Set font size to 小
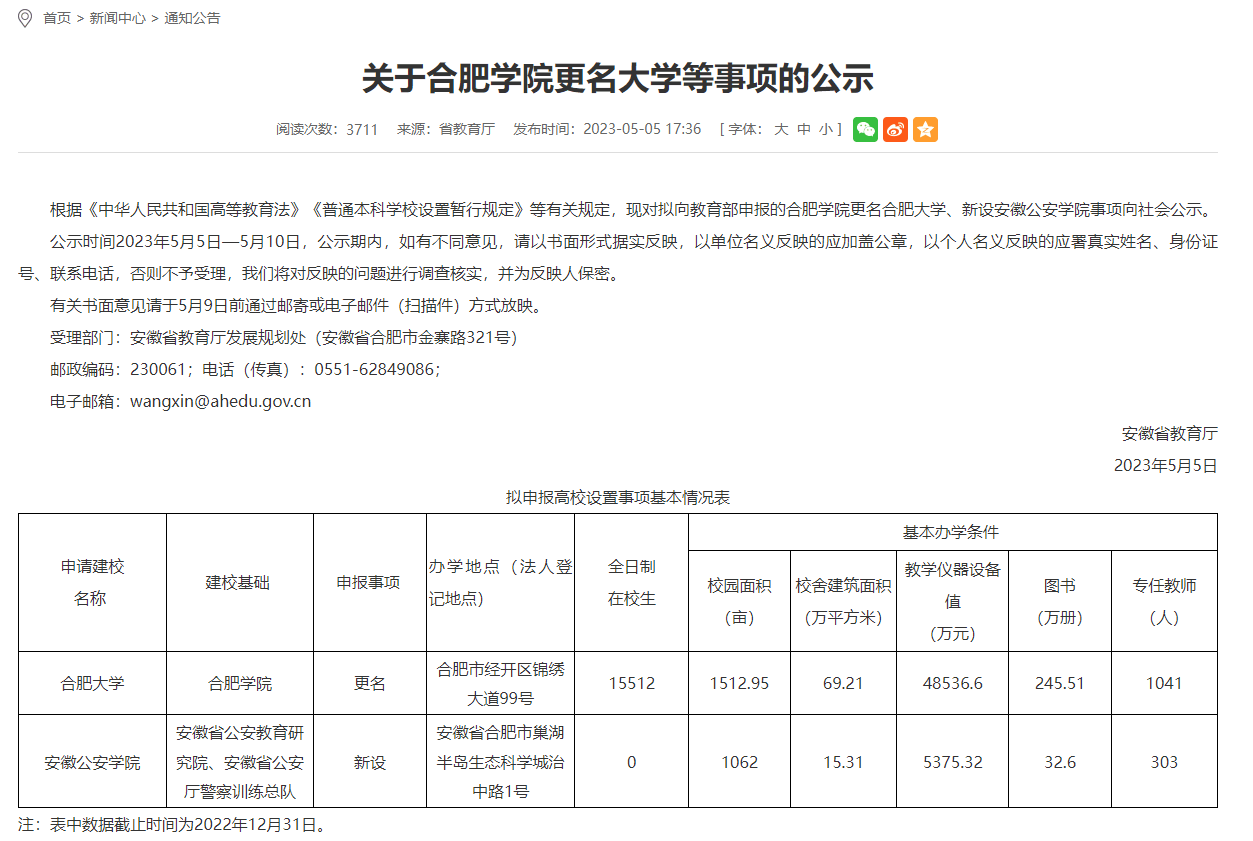Screen dimensions: 1253x841 click(825, 129)
